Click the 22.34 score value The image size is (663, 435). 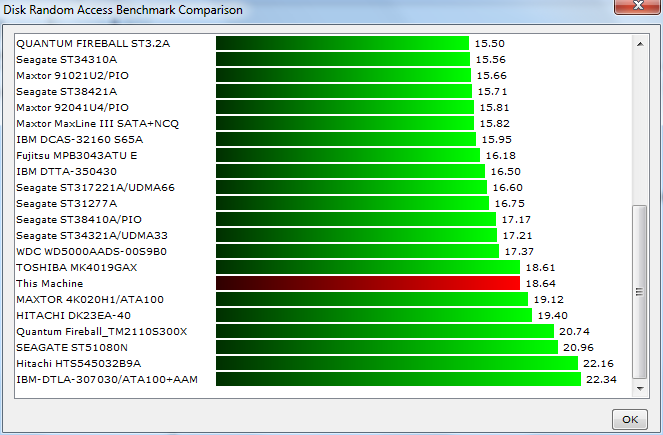(x=601, y=380)
